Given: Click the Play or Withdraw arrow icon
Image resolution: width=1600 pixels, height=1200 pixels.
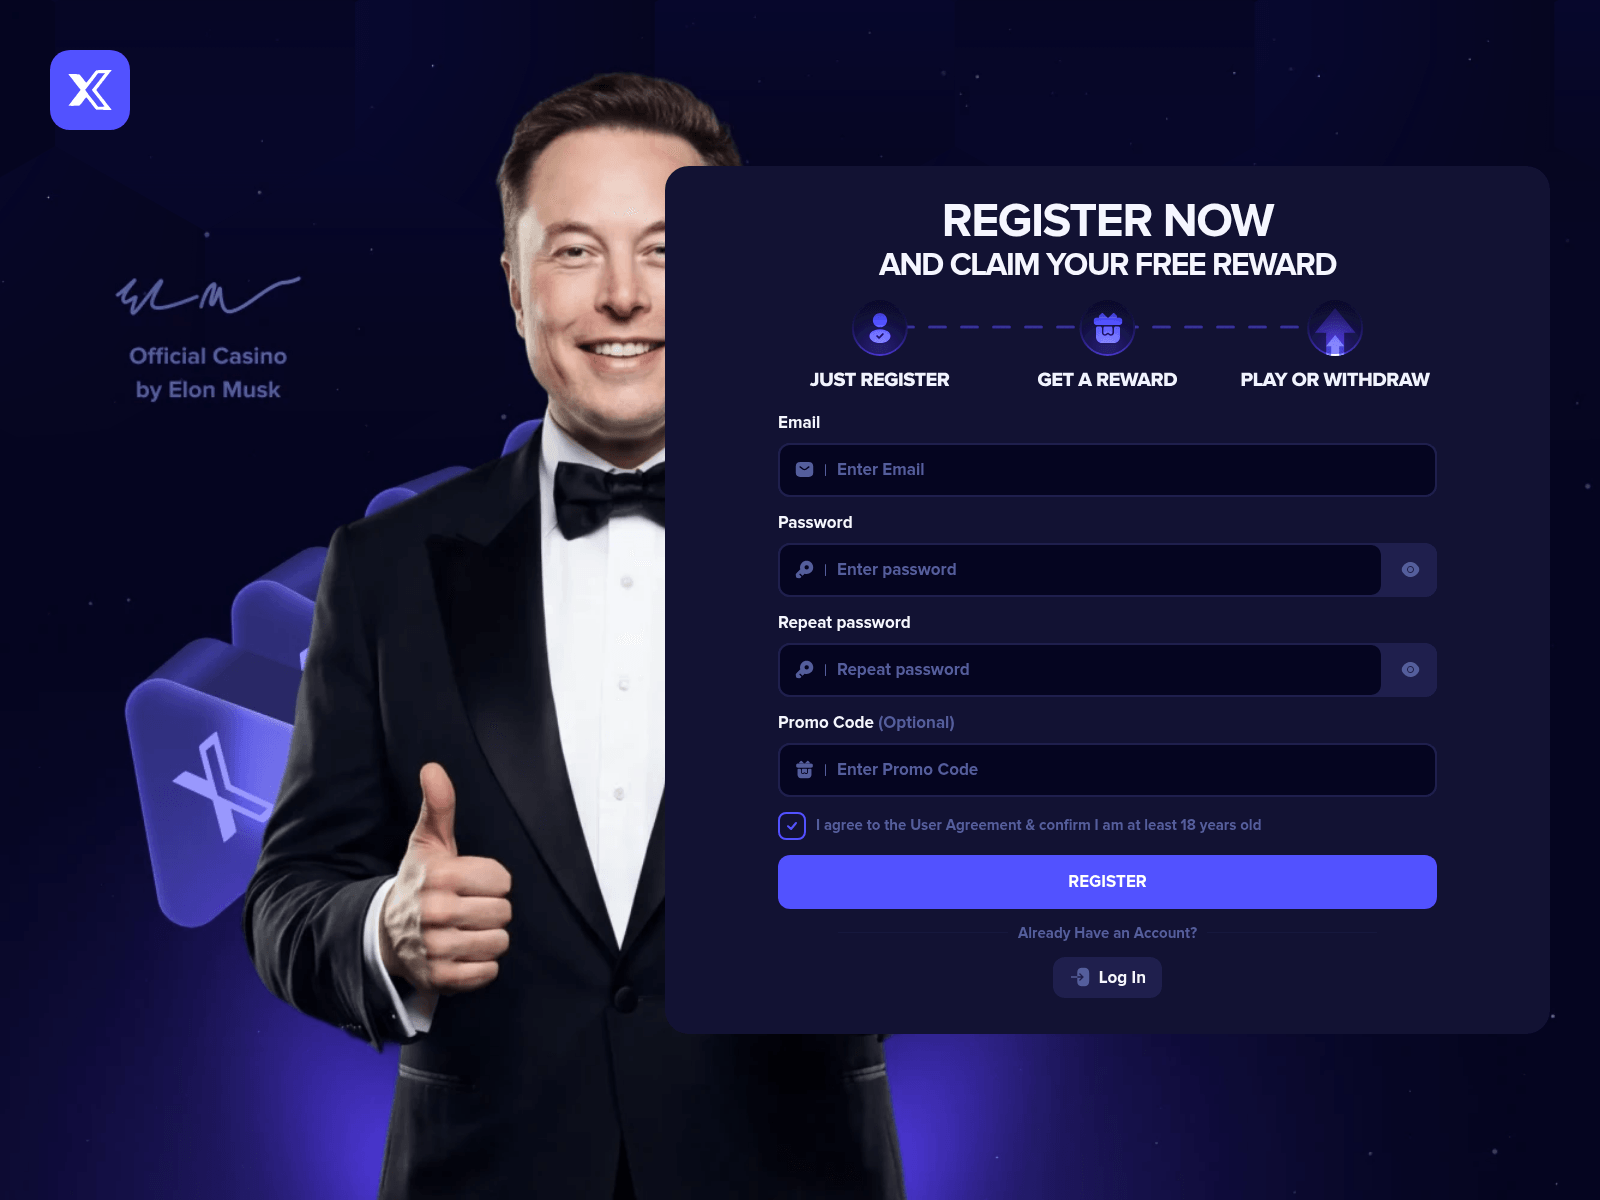Looking at the screenshot, I should point(1335,328).
